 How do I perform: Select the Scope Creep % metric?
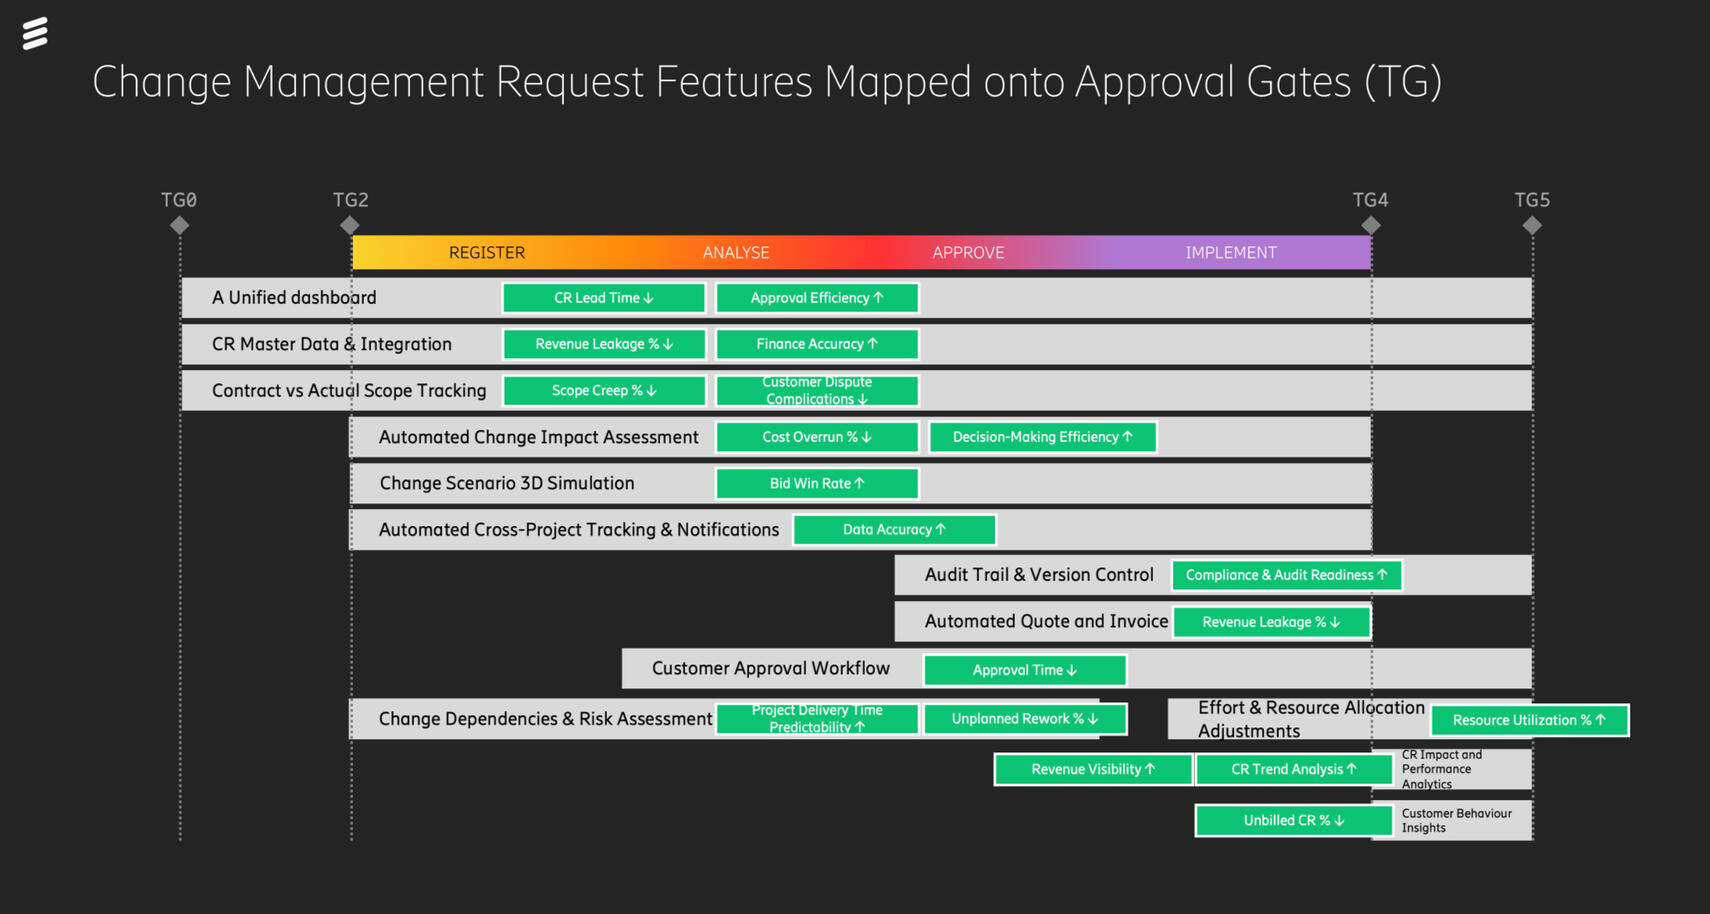pos(604,391)
